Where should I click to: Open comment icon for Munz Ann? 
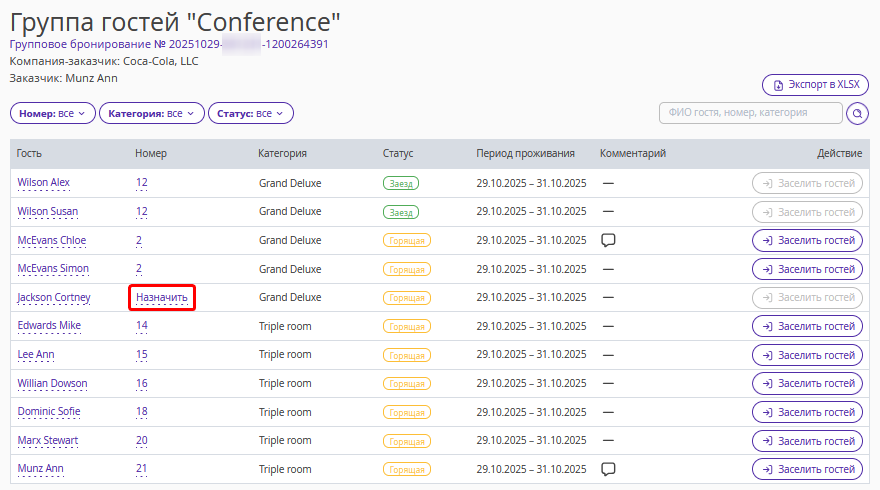click(607, 469)
